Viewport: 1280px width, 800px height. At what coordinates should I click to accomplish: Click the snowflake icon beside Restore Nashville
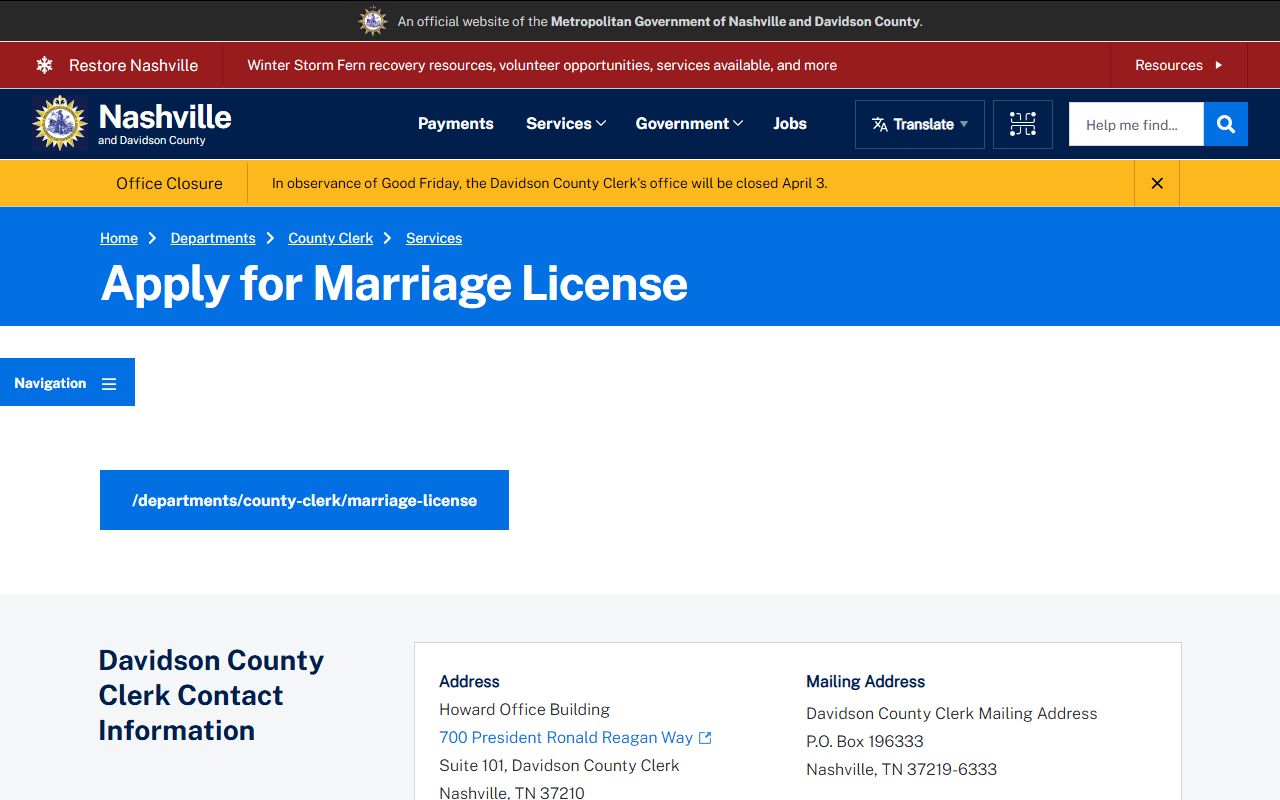pos(44,65)
